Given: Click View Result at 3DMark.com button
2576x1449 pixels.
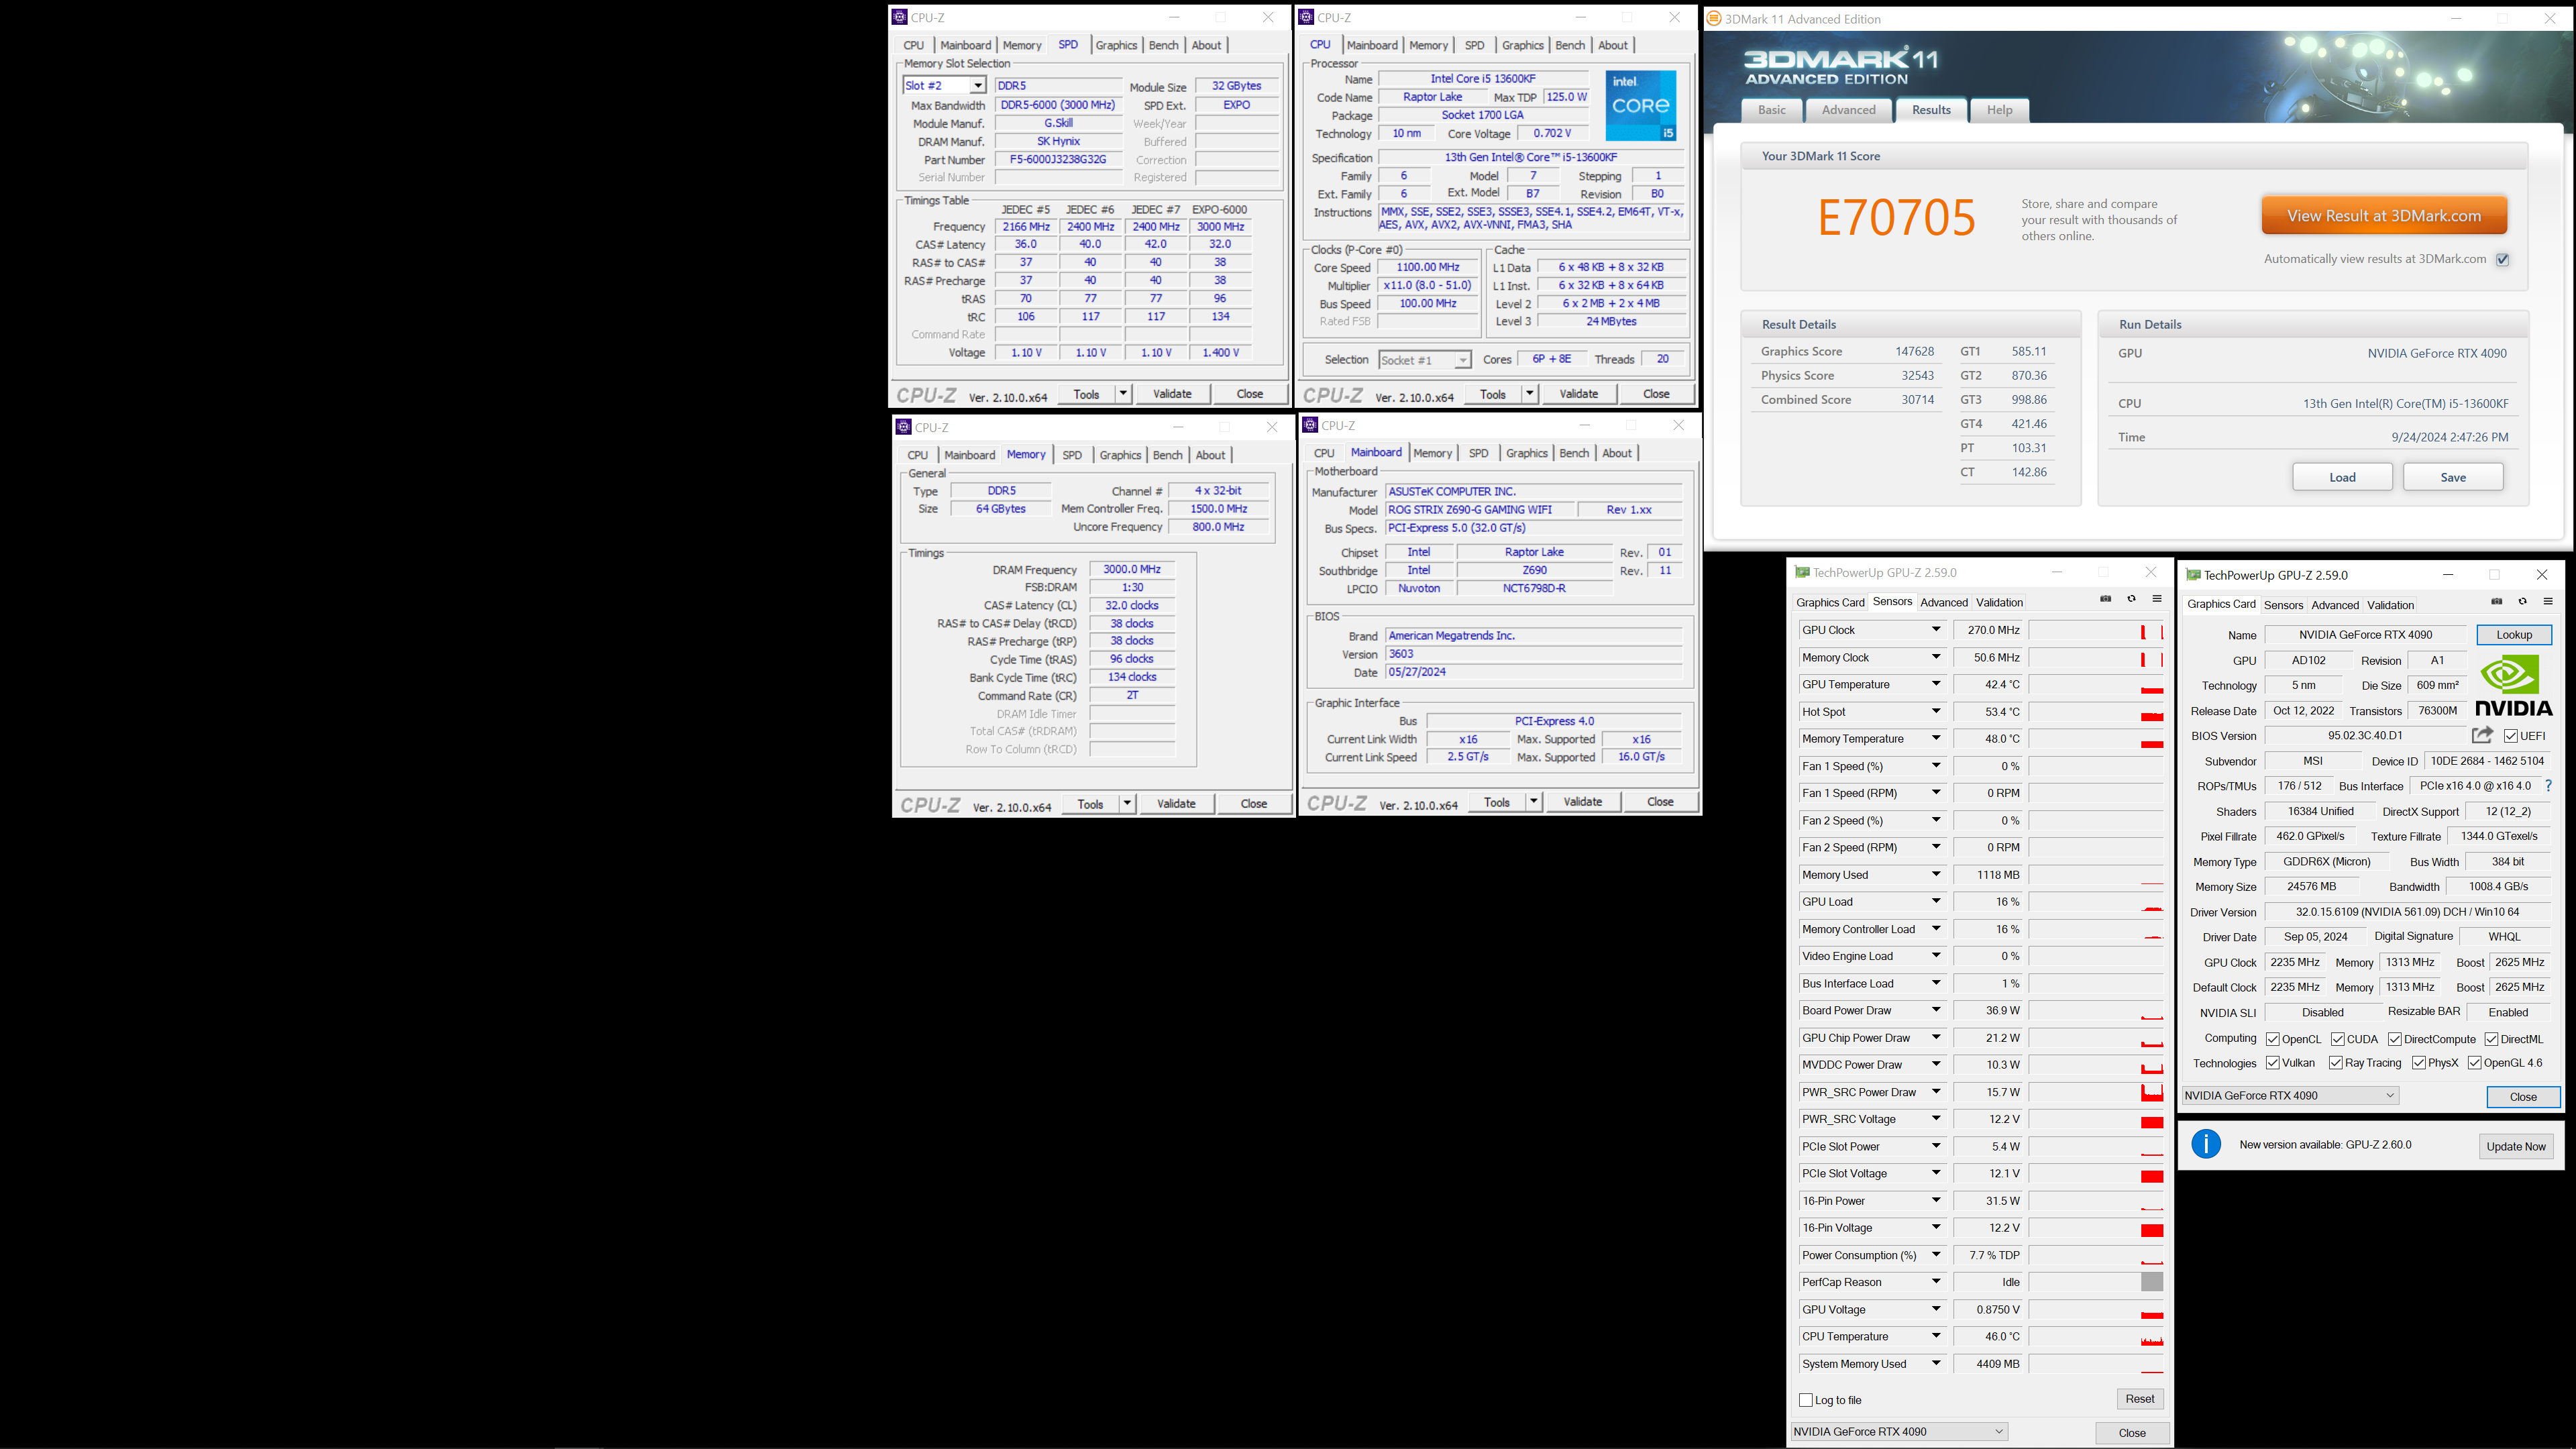Looking at the screenshot, I should tap(2384, 216).
